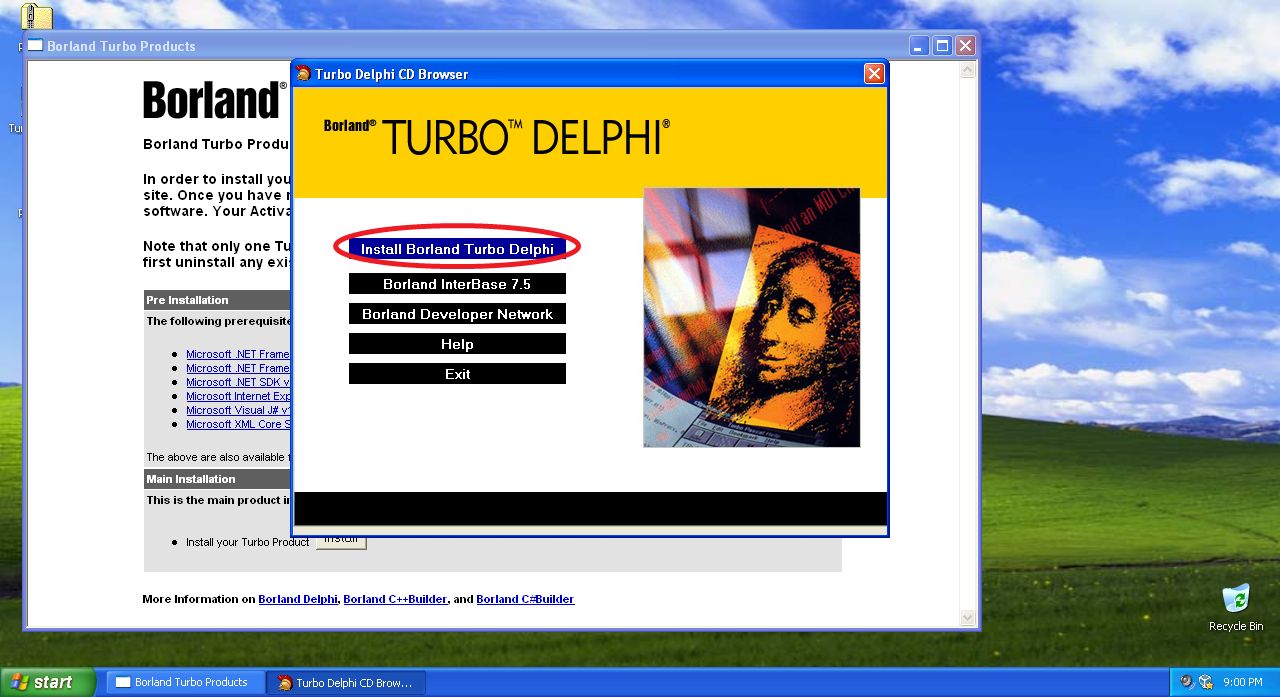Open the Borland C++Builder link
Viewport: 1280px width, 697px height.
pos(395,599)
